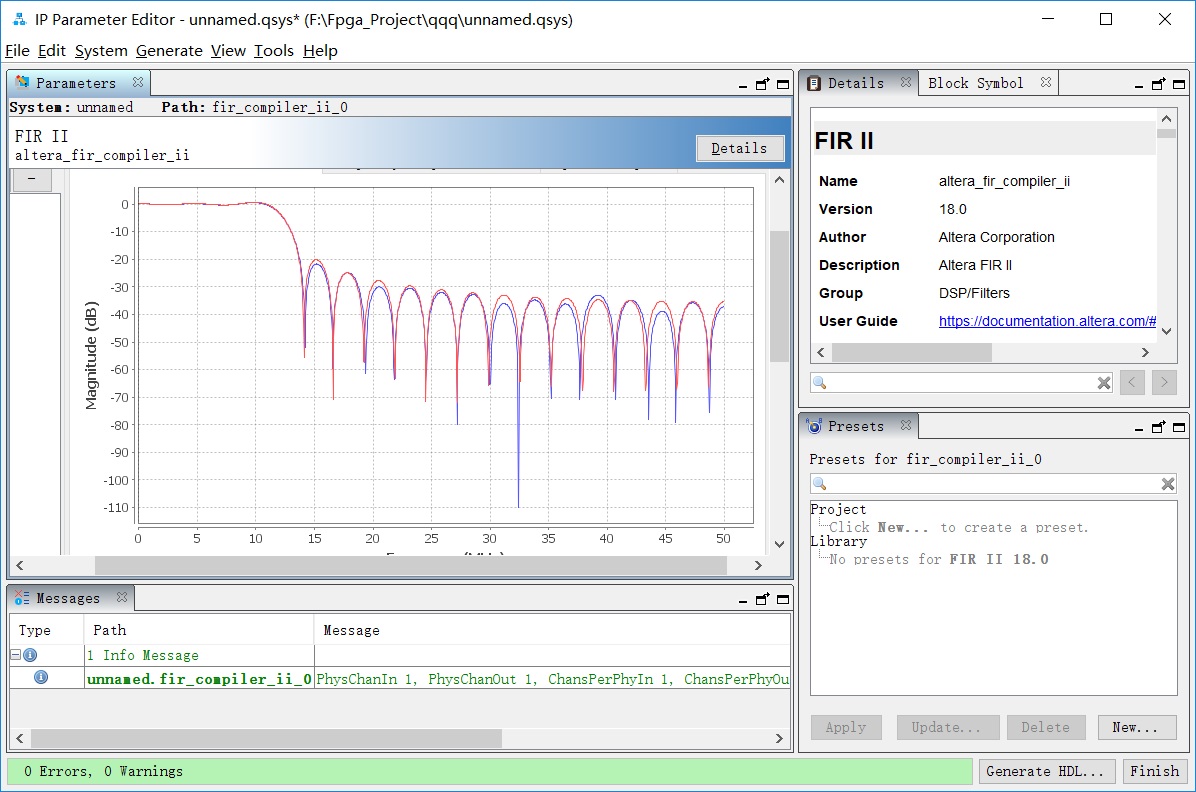Switch to the Block Symbol tab
The width and height of the screenshot is (1196, 792).
[x=976, y=83]
